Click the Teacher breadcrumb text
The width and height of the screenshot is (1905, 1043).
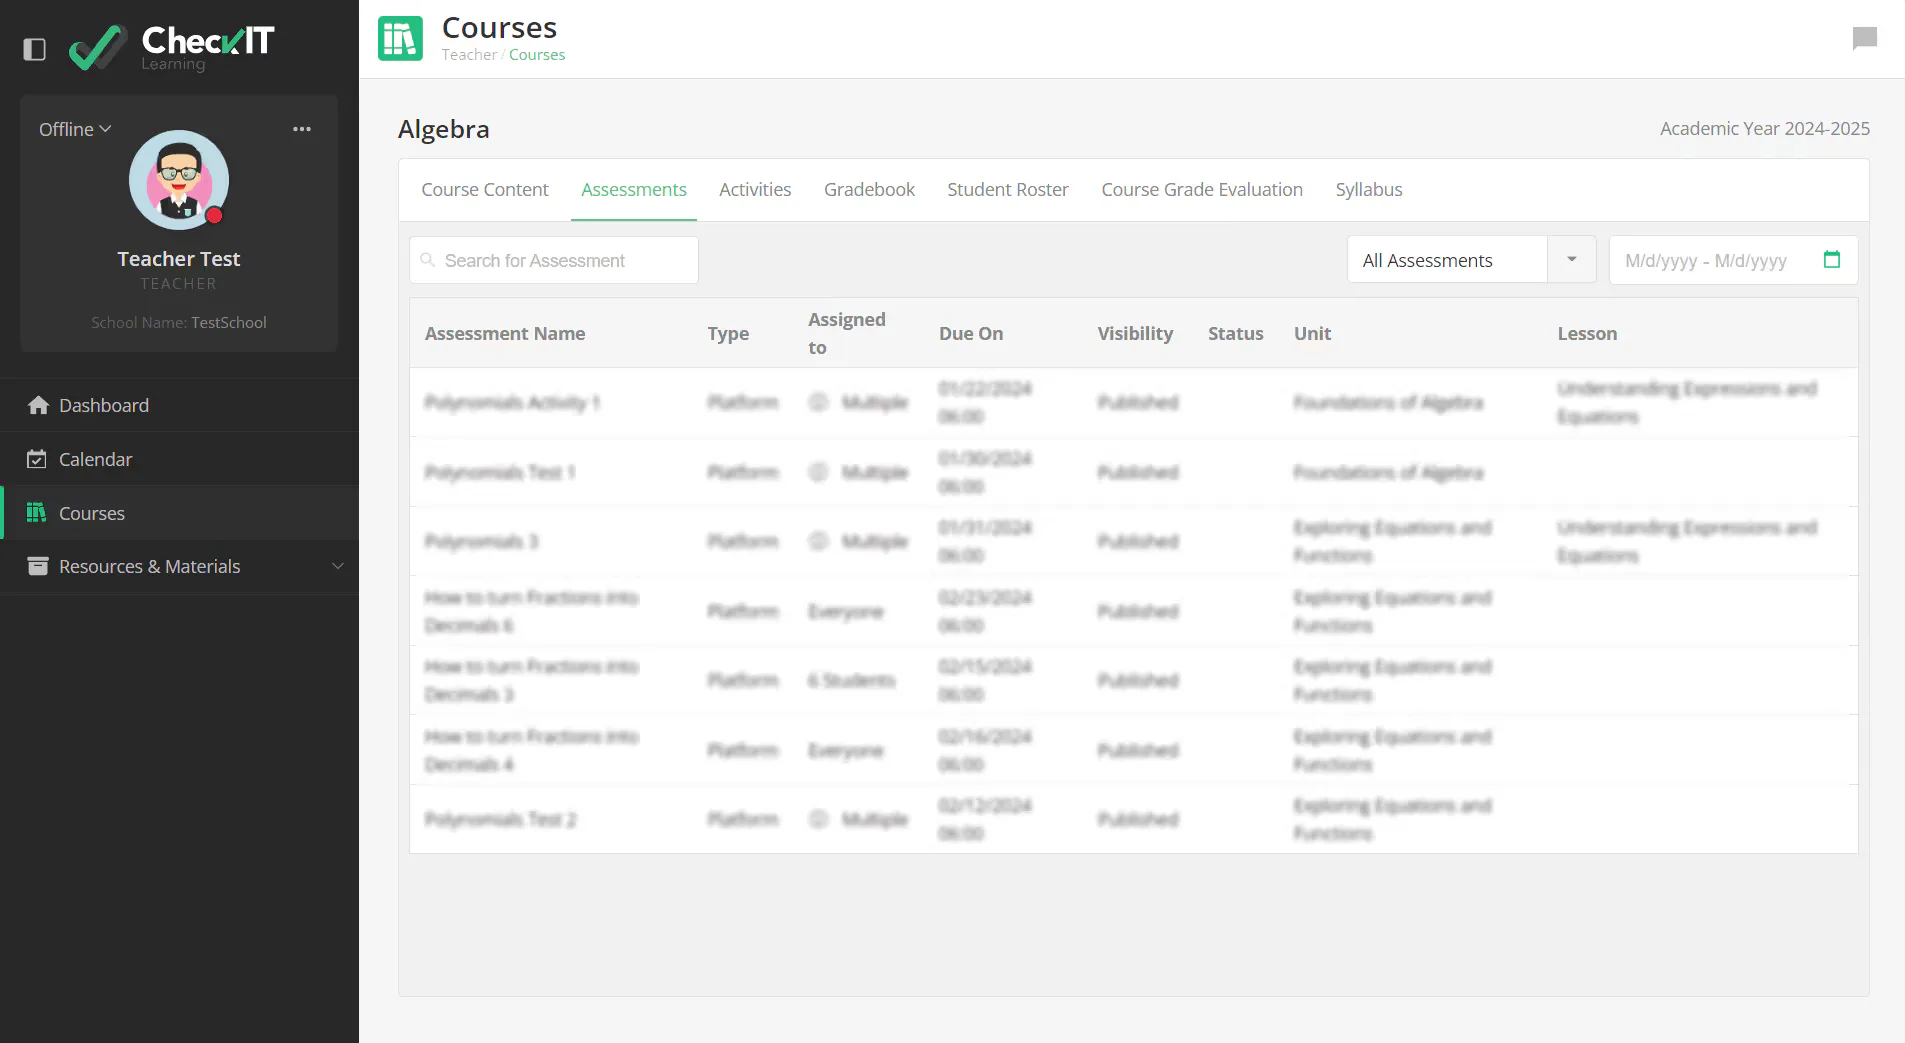point(469,55)
